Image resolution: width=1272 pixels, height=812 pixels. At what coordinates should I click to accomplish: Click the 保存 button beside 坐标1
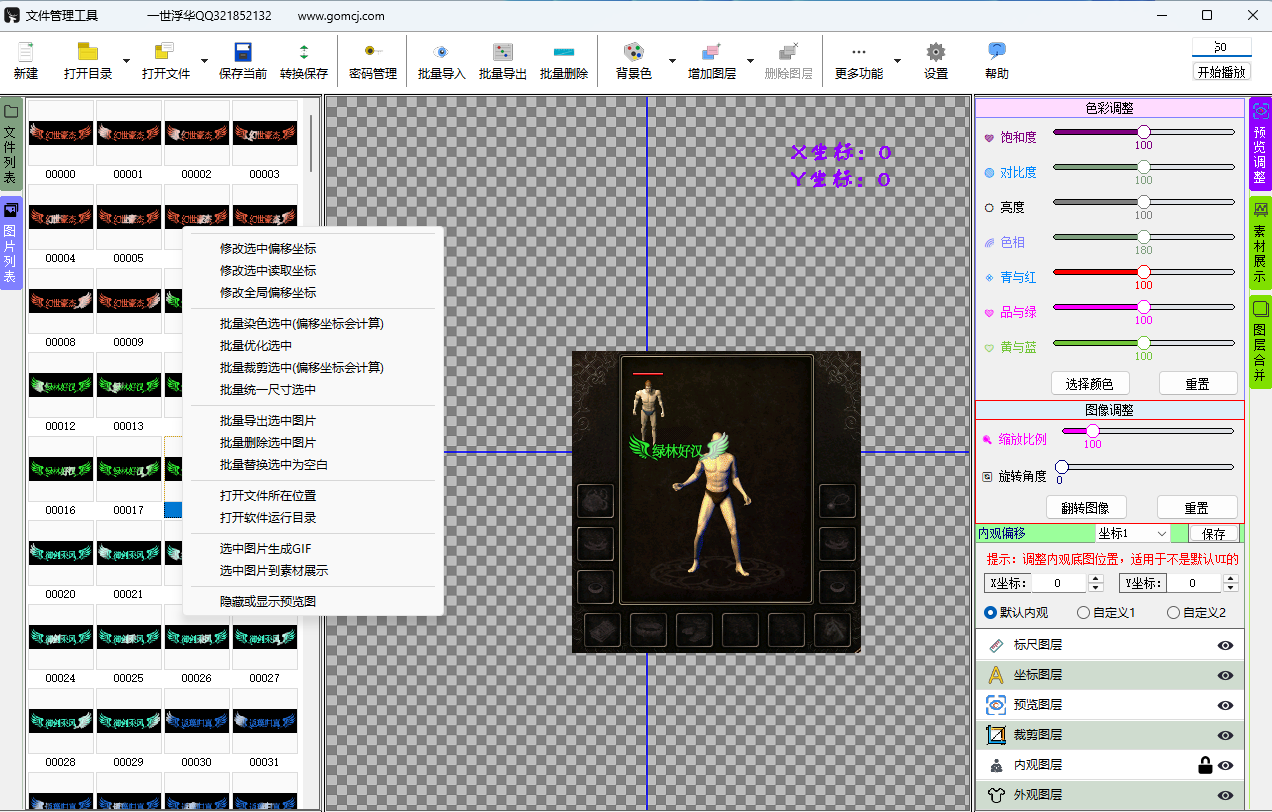coord(1213,534)
